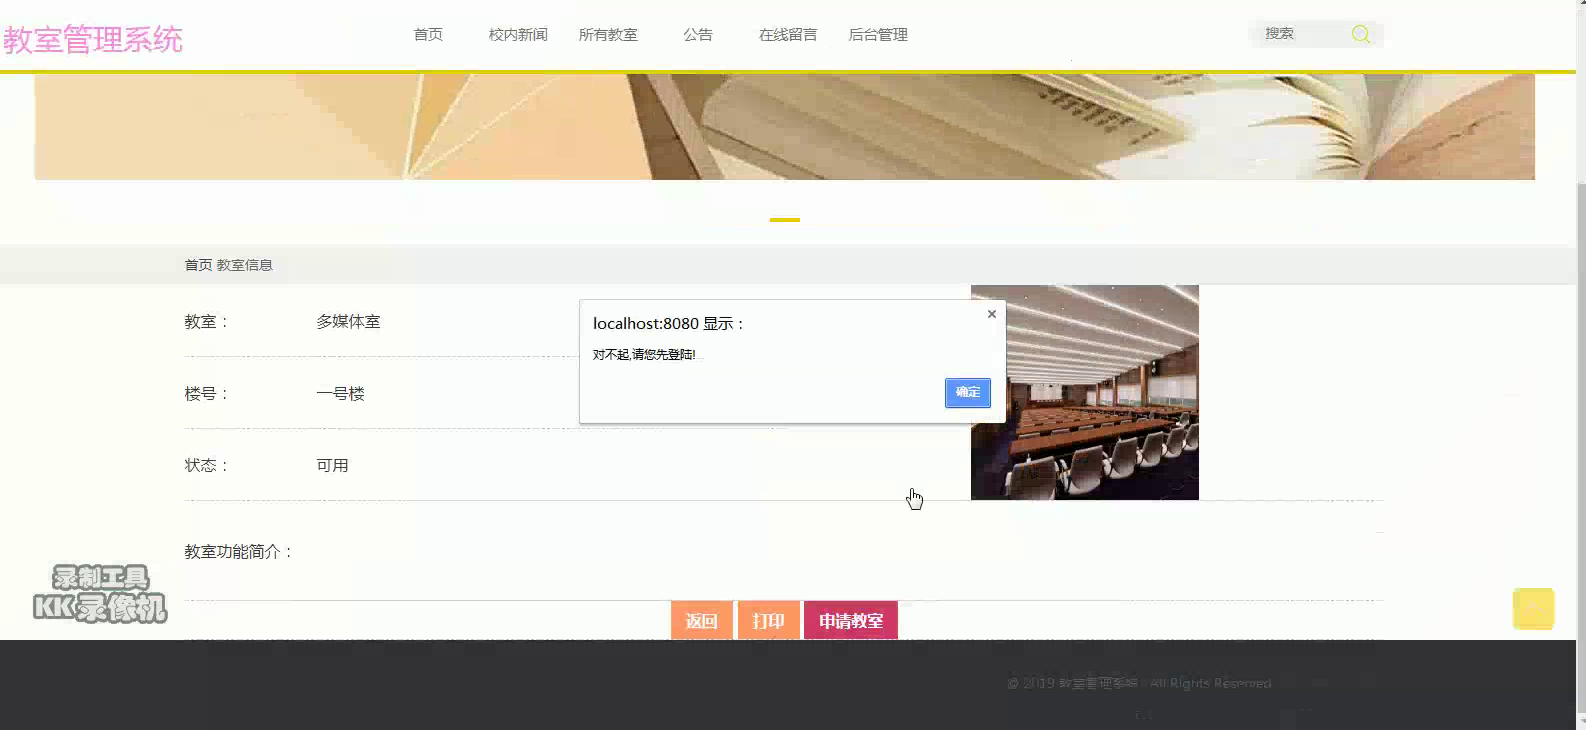Click the 申请教室 button
Image resolution: width=1586 pixels, height=730 pixels.
click(851, 621)
